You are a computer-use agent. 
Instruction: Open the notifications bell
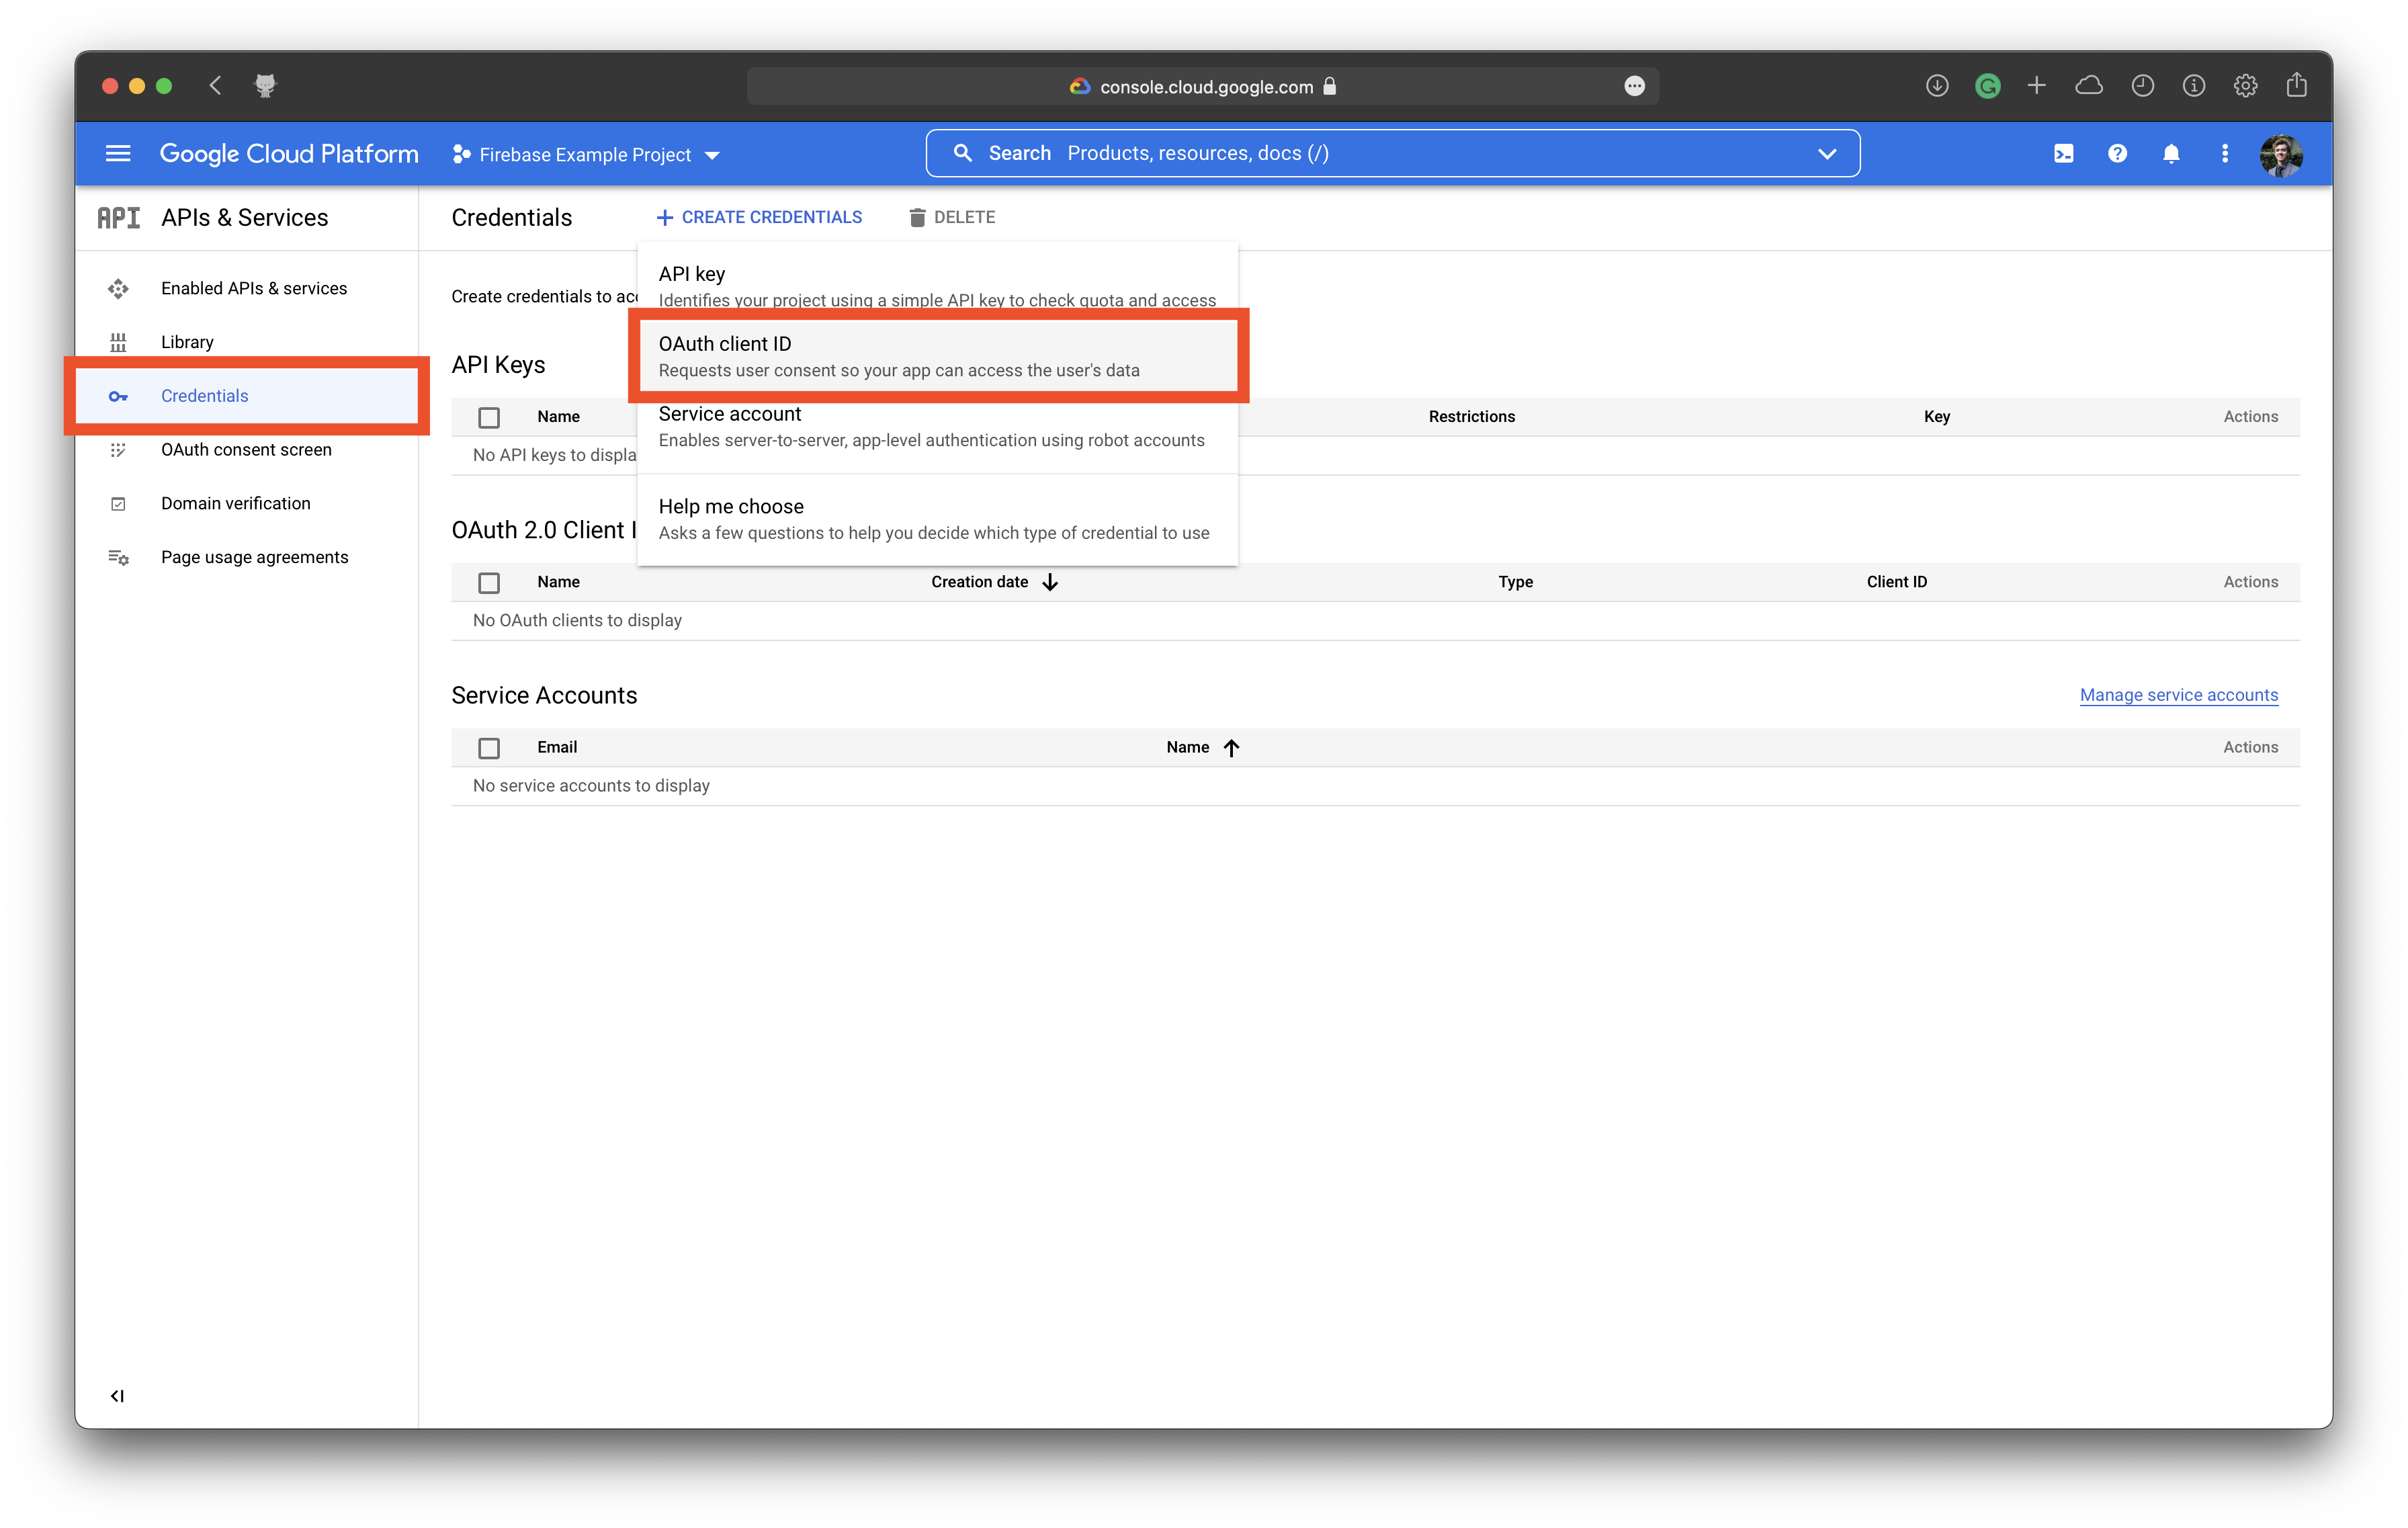(2171, 153)
